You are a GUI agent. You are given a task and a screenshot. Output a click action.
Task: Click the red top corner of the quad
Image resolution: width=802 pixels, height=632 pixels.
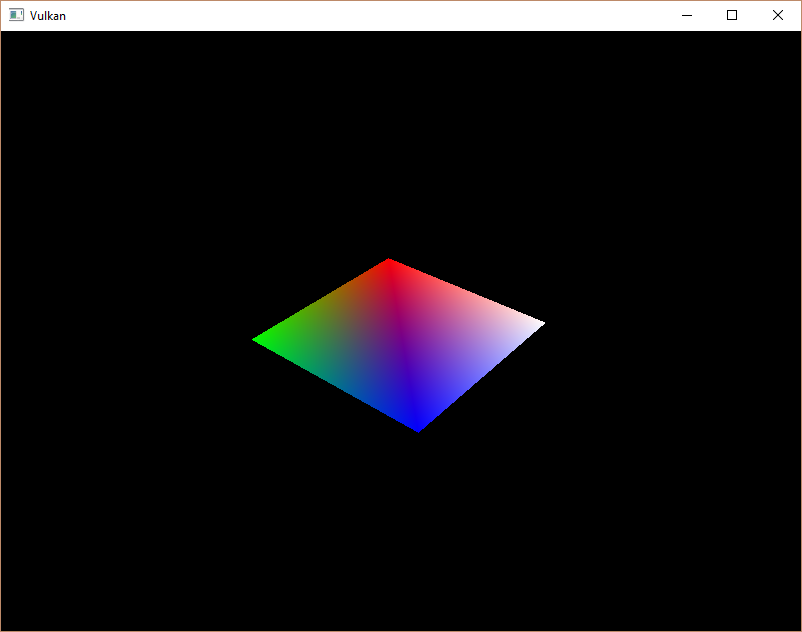(389, 262)
